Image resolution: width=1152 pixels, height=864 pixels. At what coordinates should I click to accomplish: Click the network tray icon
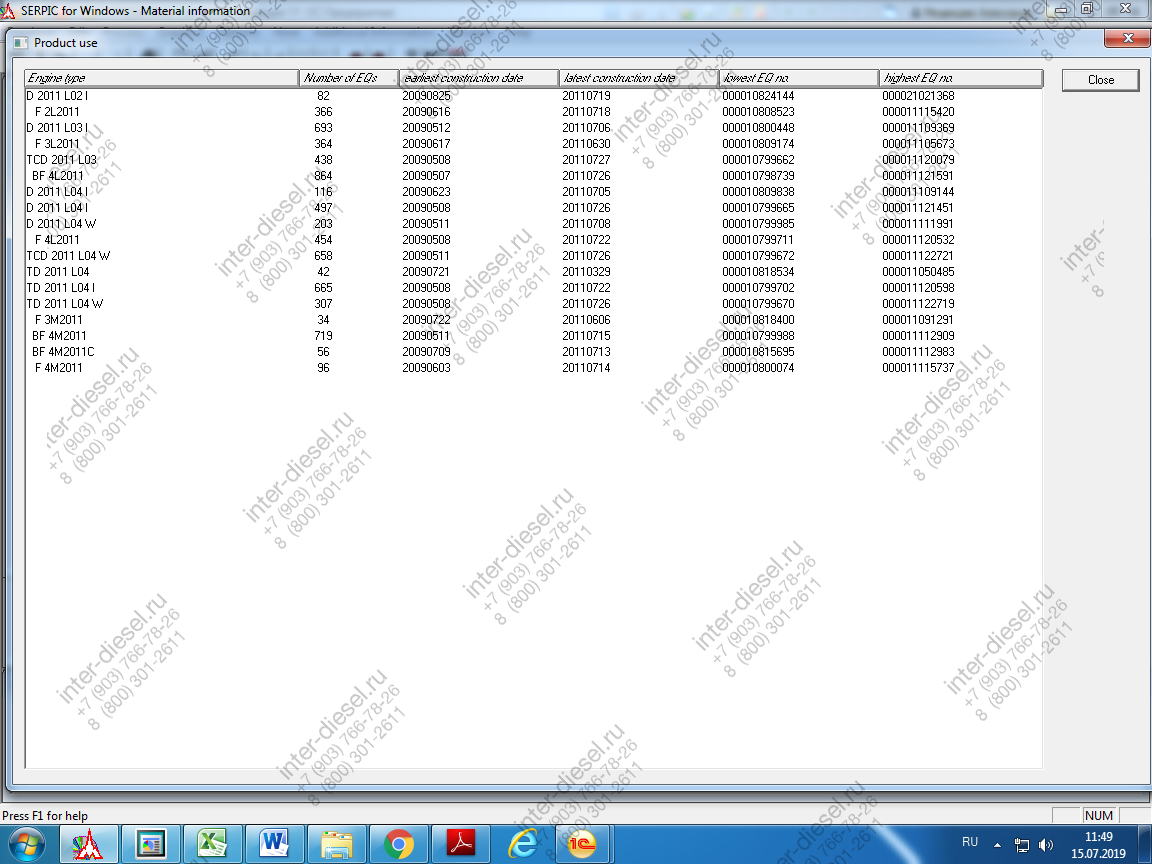pyautogui.click(x=1021, y=845)
